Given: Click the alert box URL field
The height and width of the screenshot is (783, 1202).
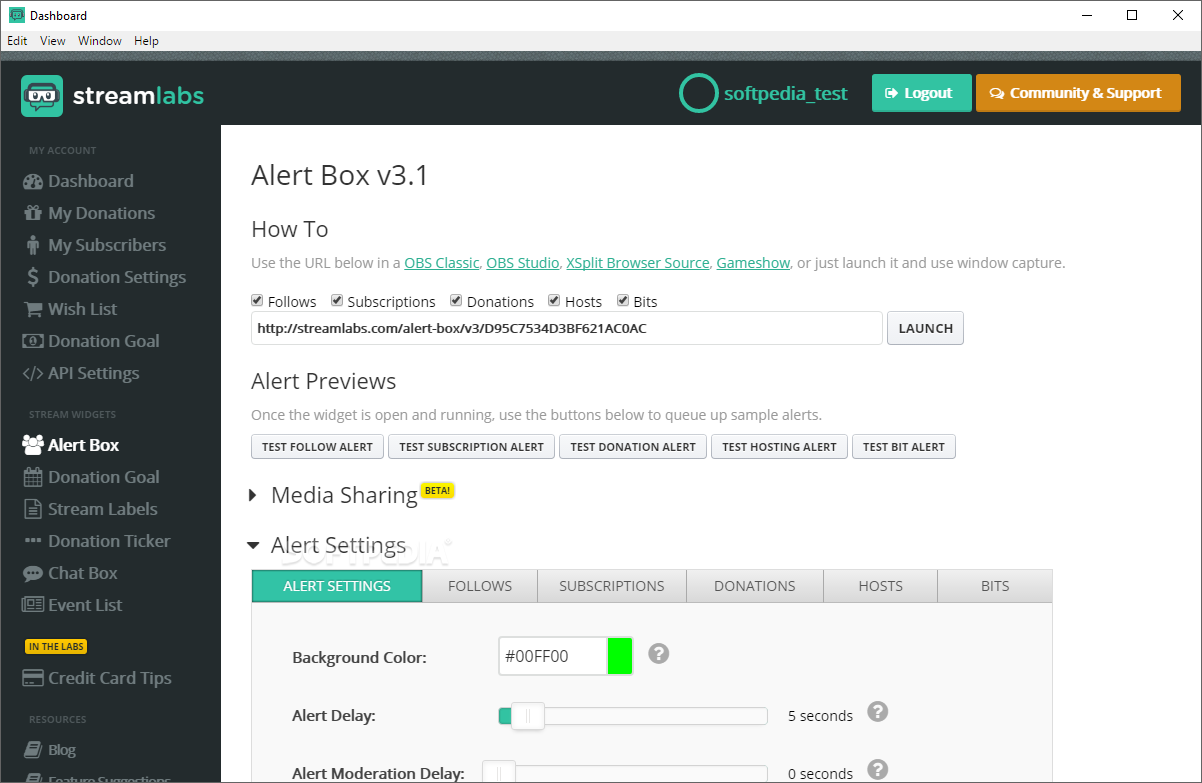Looking at the screenshot, I should coord(567,328).
